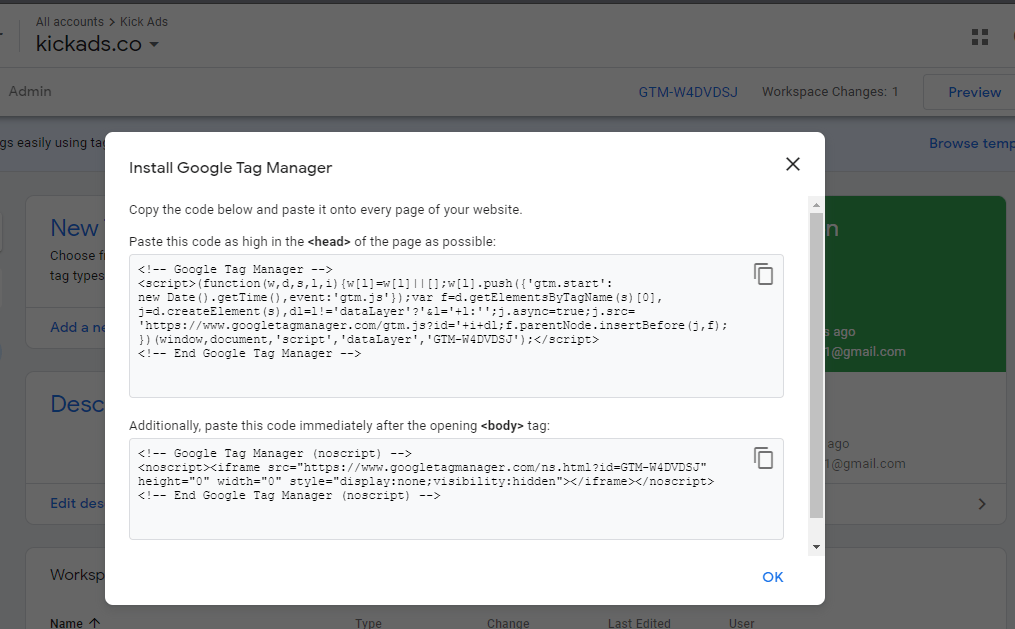Viewport: 1015px width, 629px height.
Task: Click the Add a new tag link
Action: 78,327
